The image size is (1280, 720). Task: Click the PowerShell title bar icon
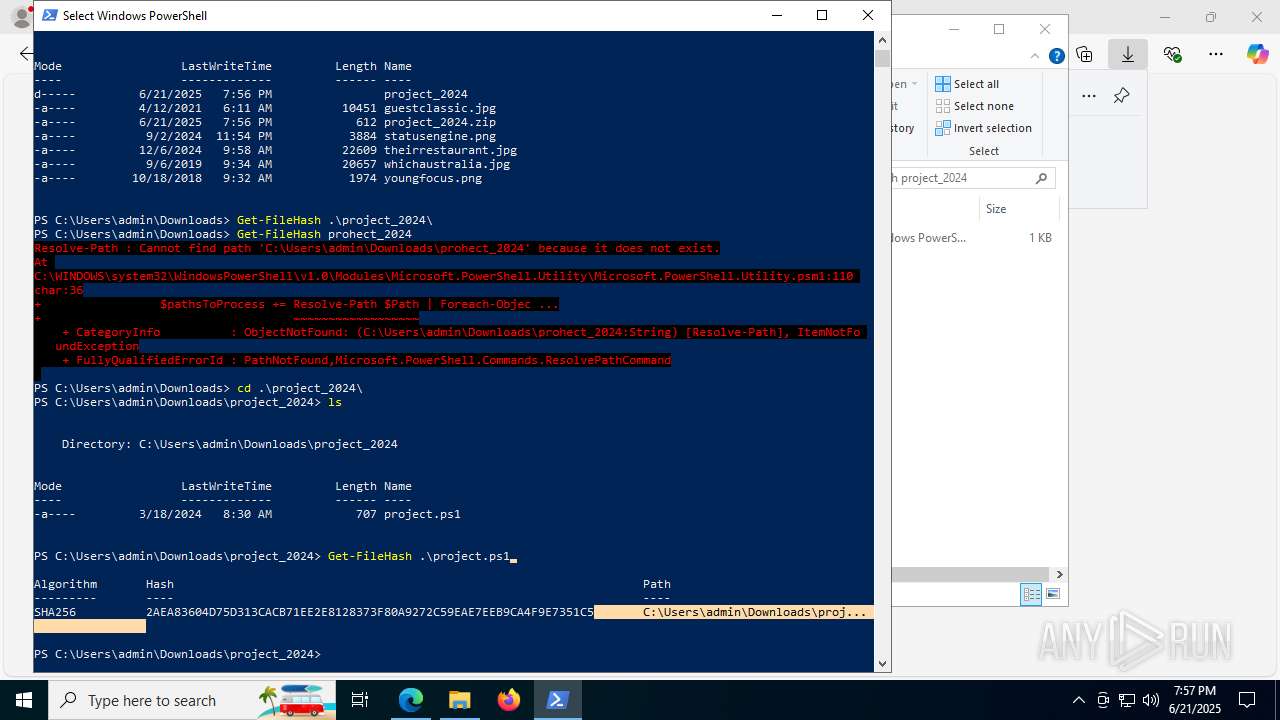click(49, 15)
